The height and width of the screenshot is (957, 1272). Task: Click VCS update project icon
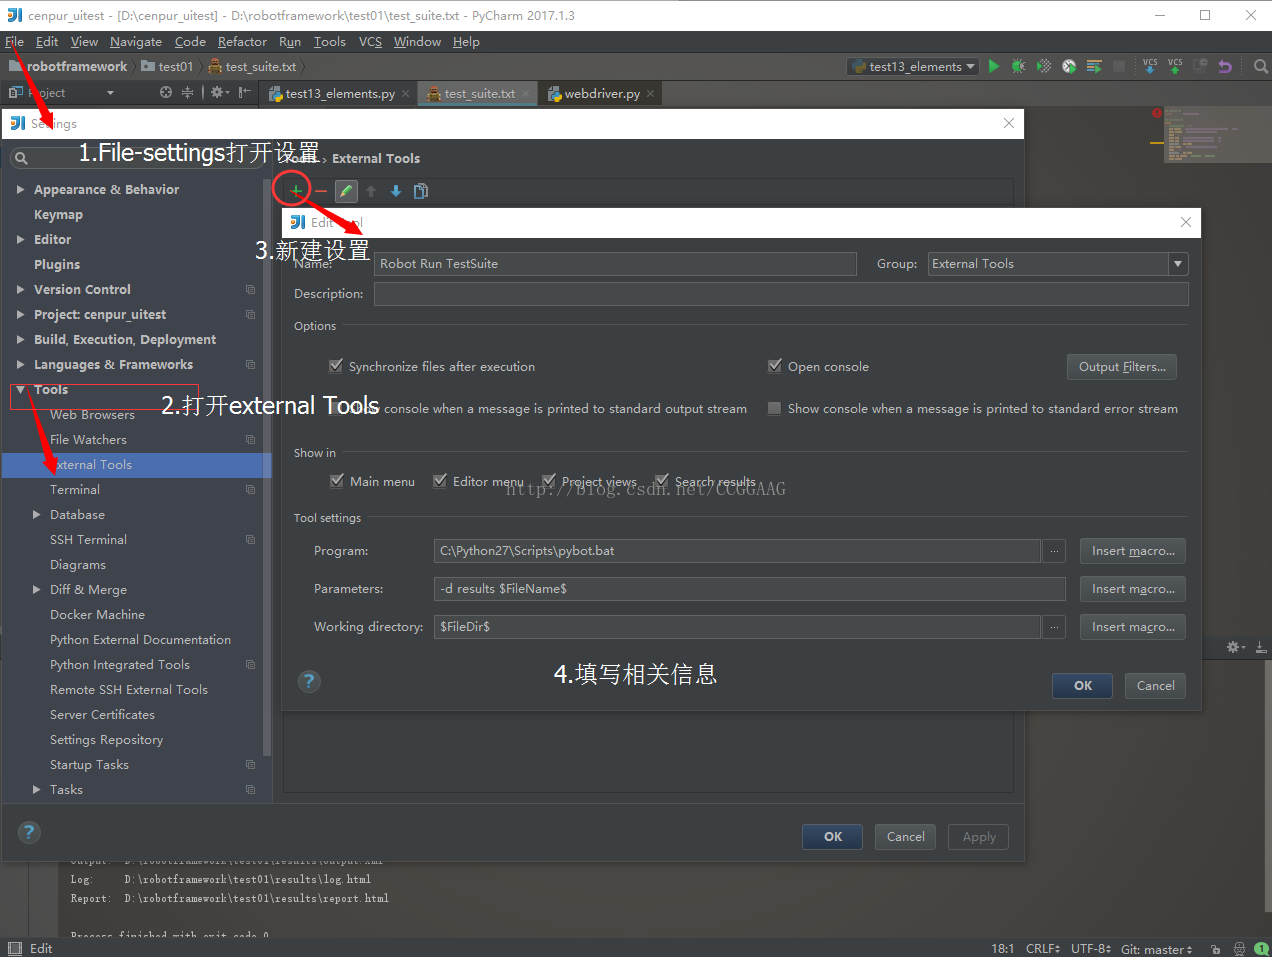pyautogui.click(x=1150, y=66)
